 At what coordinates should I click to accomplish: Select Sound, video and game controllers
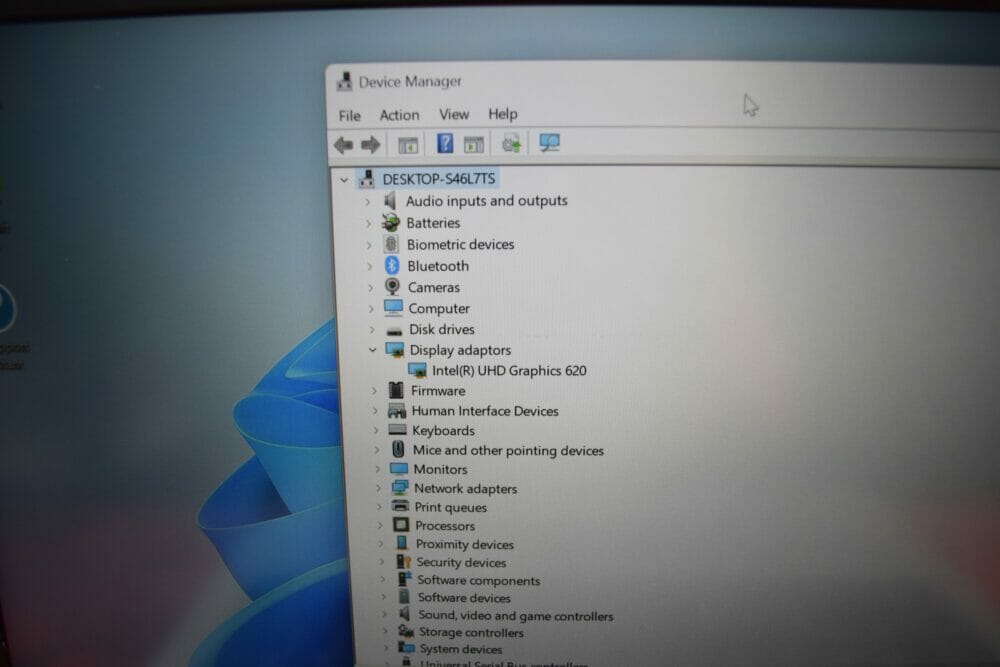516,616
